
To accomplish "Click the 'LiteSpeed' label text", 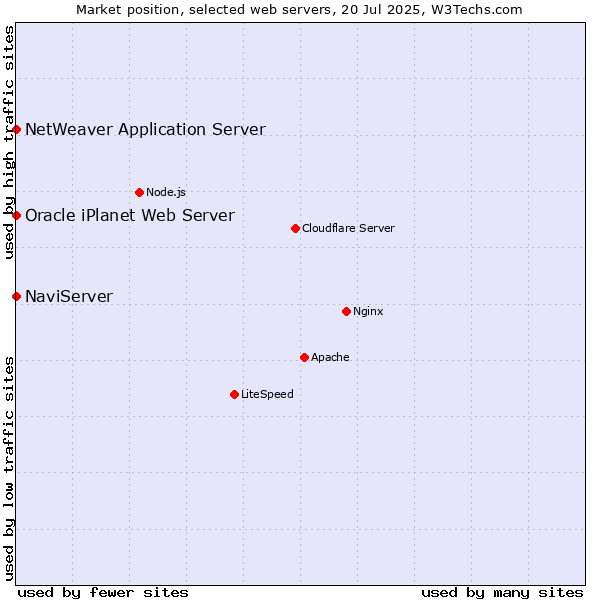I will [x=267, y=394].
